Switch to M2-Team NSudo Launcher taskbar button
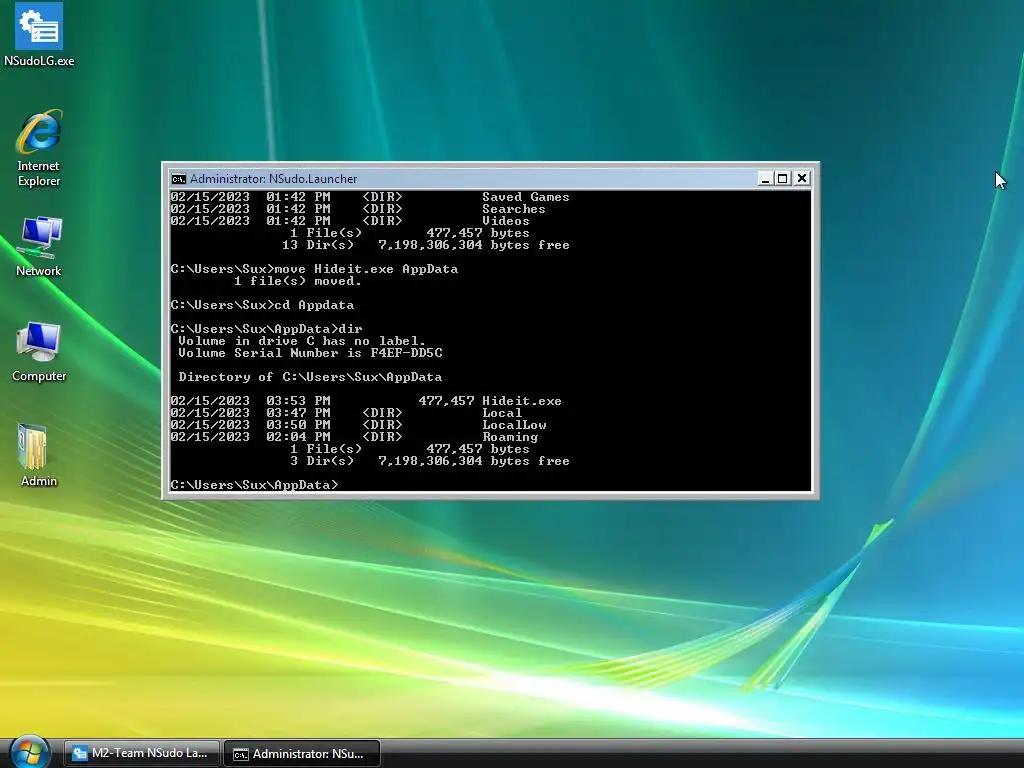Screen dimensions: 1024x768 [142, 753]
